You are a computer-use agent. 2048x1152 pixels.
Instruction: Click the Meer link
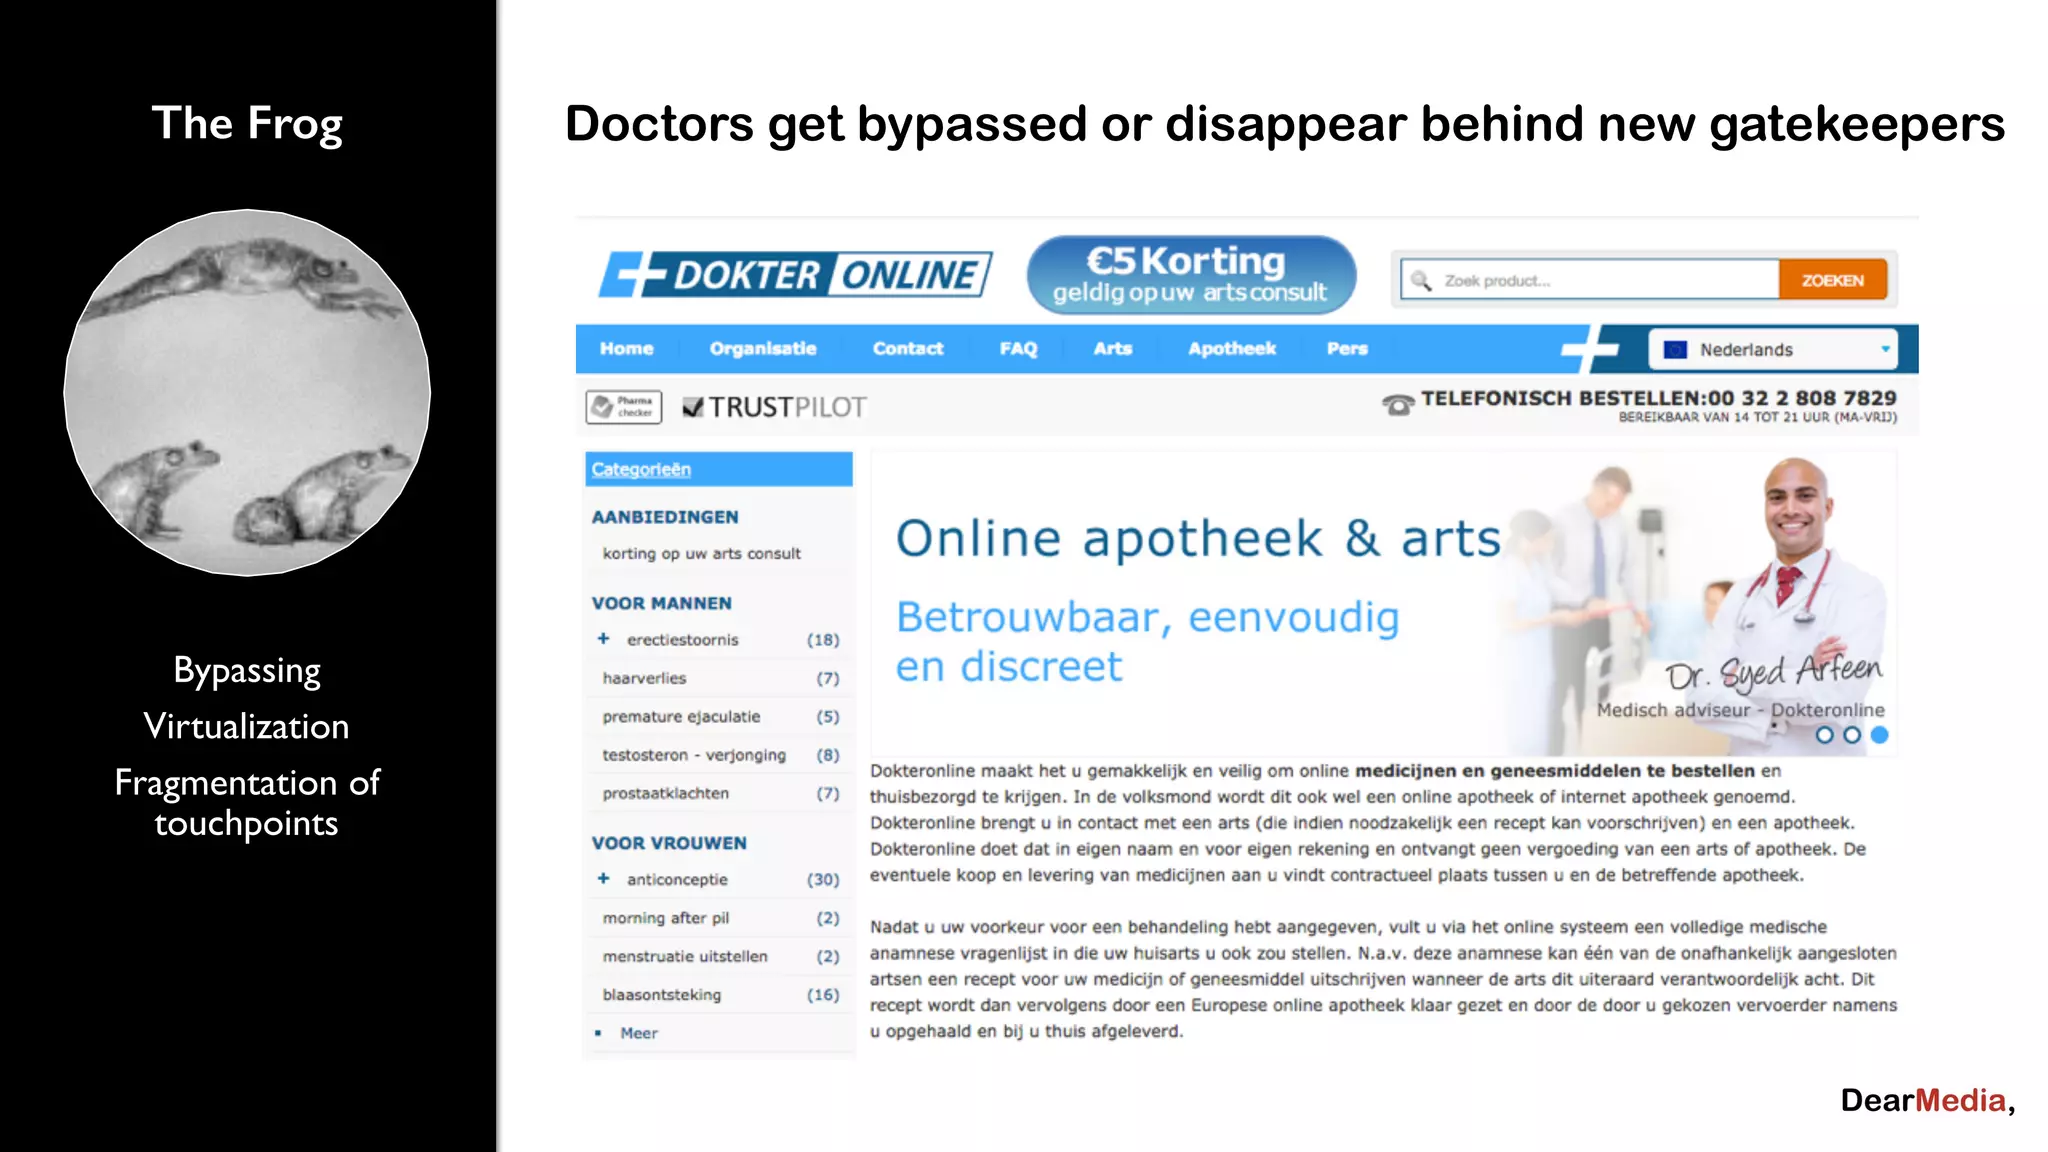pyautogui.click(x=639, y=1033)
